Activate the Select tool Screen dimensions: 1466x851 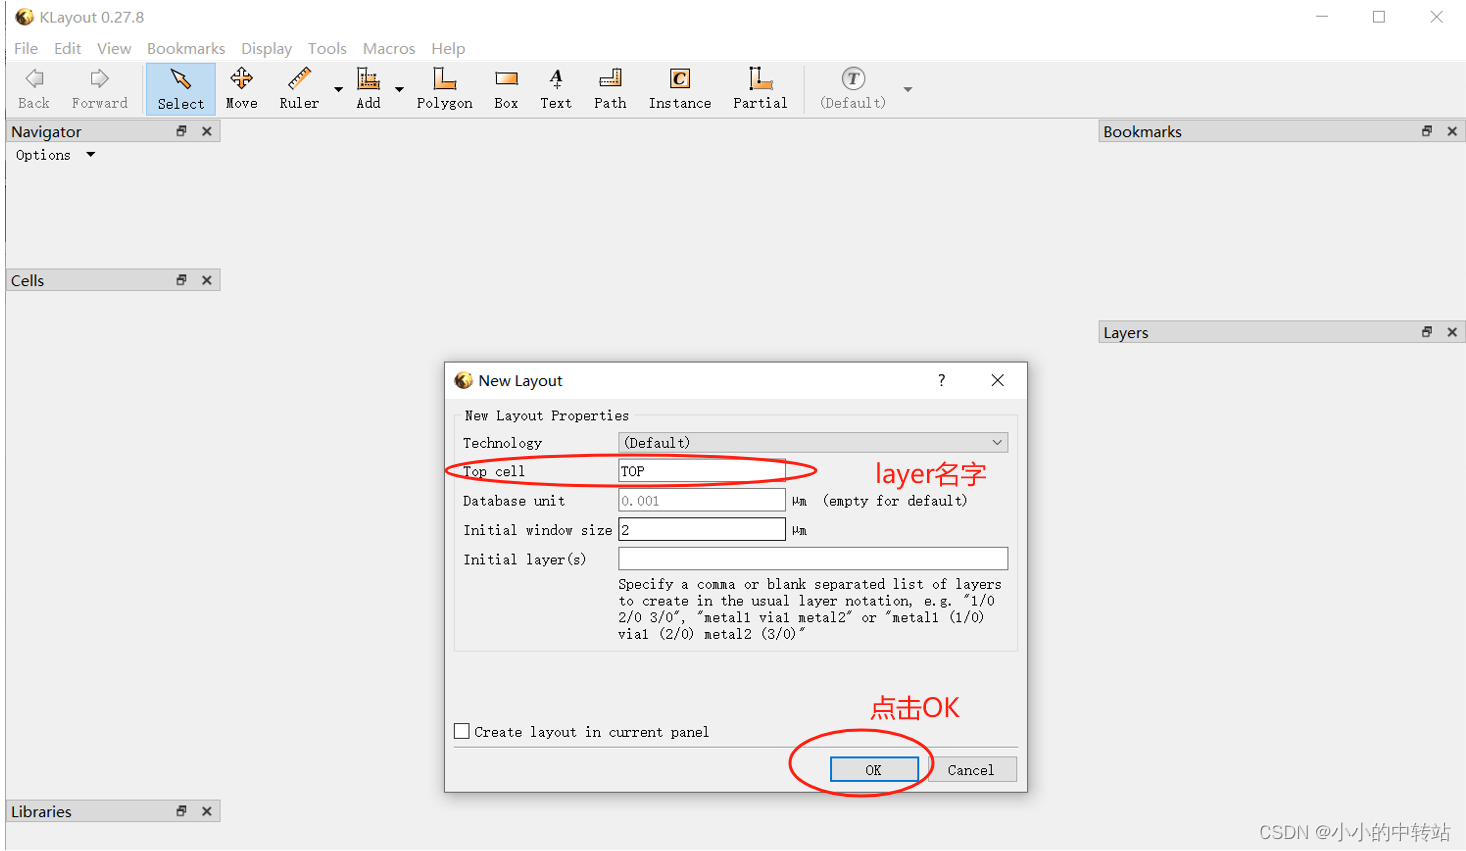pos(180,89)
